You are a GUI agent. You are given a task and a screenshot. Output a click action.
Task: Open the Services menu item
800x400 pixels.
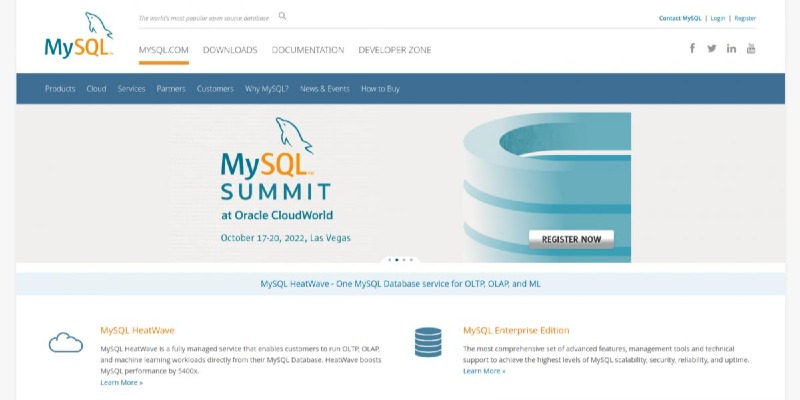131,89
